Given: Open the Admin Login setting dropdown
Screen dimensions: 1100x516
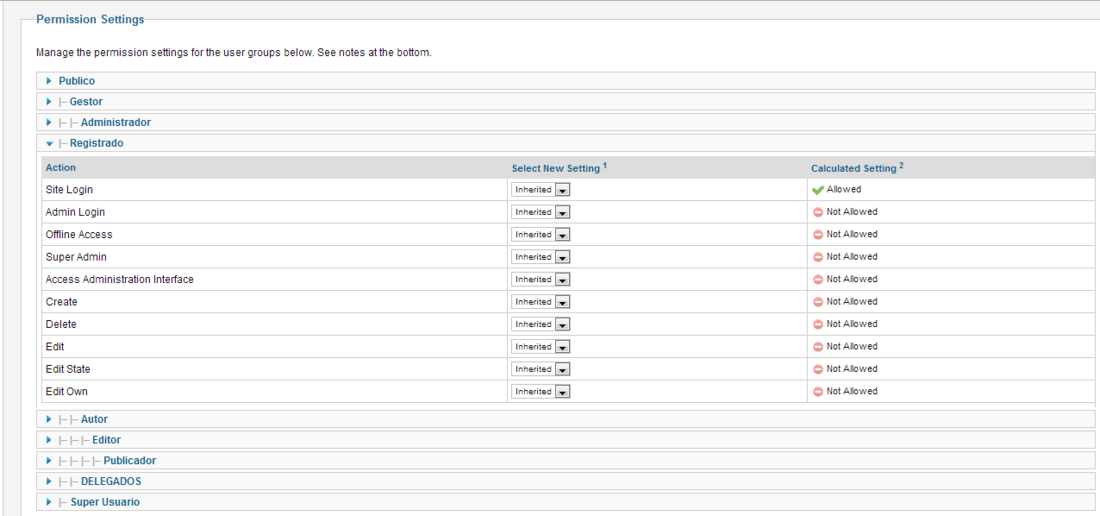Looking at the screenshot, I should point(540,212).
